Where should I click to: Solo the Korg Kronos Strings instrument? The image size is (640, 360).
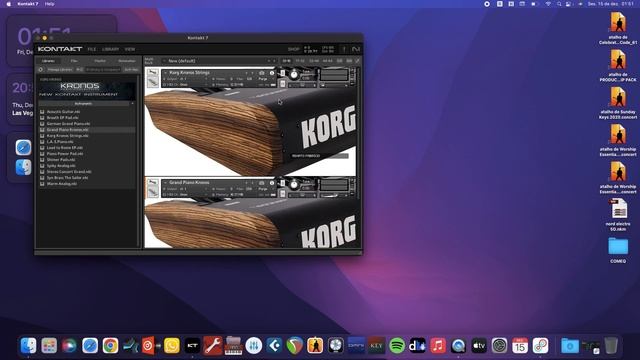click(x=282, y=73)
